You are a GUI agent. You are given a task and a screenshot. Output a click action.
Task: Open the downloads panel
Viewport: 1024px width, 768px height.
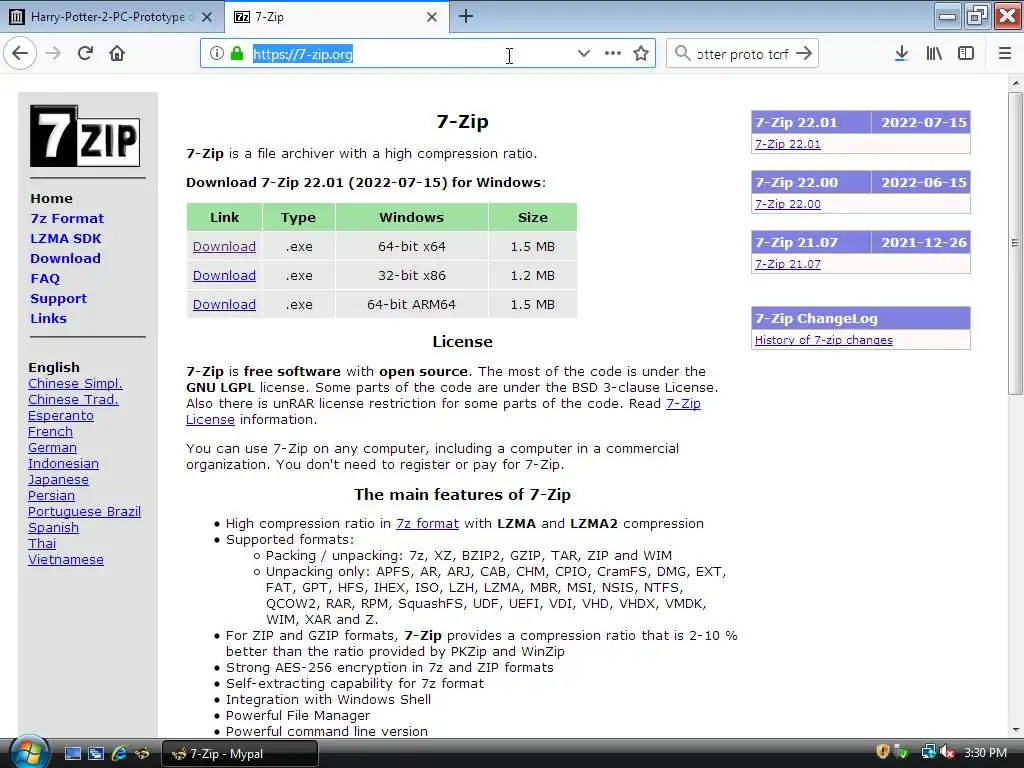[x=901, y=54]
